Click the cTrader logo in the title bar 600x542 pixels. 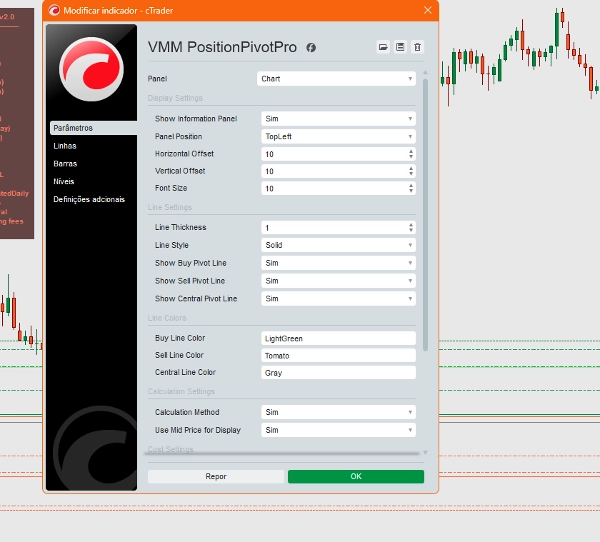[54, 10]
